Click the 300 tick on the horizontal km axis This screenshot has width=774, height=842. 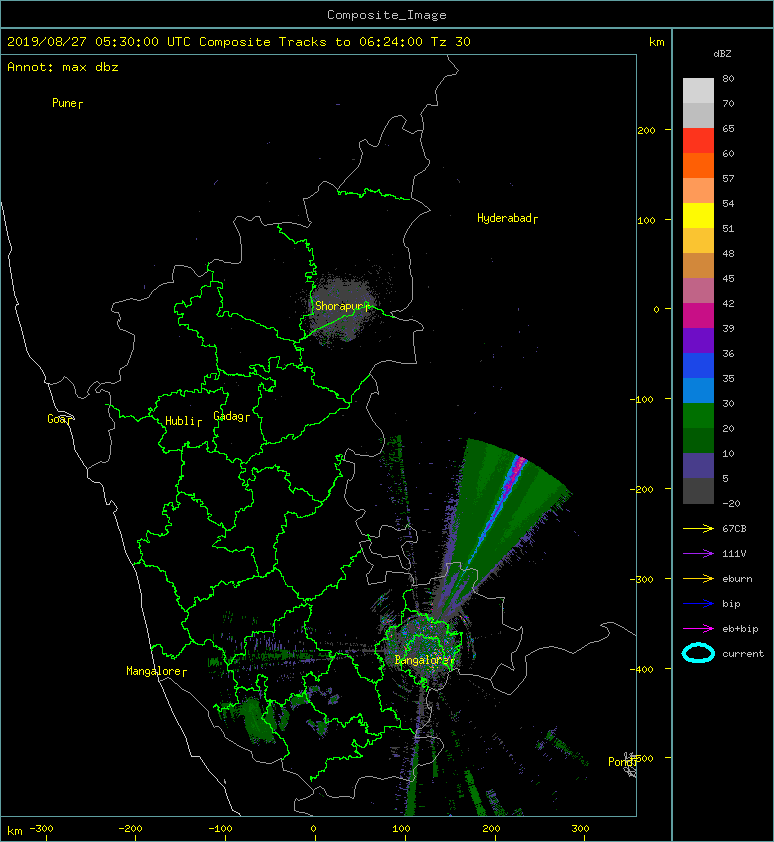click(x=580, y=829)
